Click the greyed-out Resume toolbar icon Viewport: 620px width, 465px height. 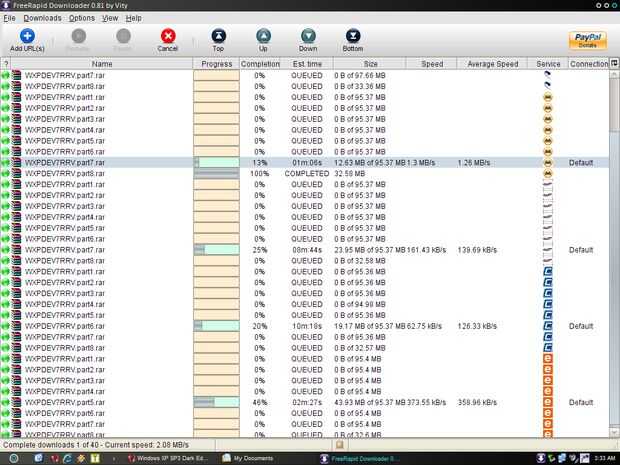point(79,36)
